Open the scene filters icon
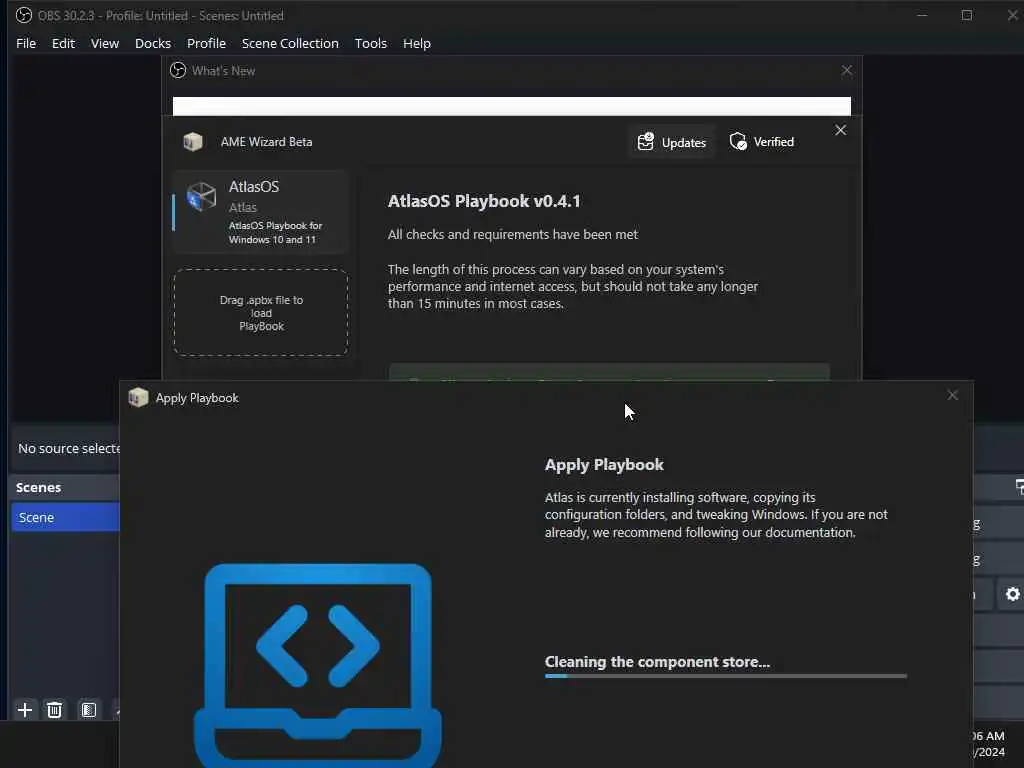This screenshot has width=1024, height=768. click(x=88, y=710)
